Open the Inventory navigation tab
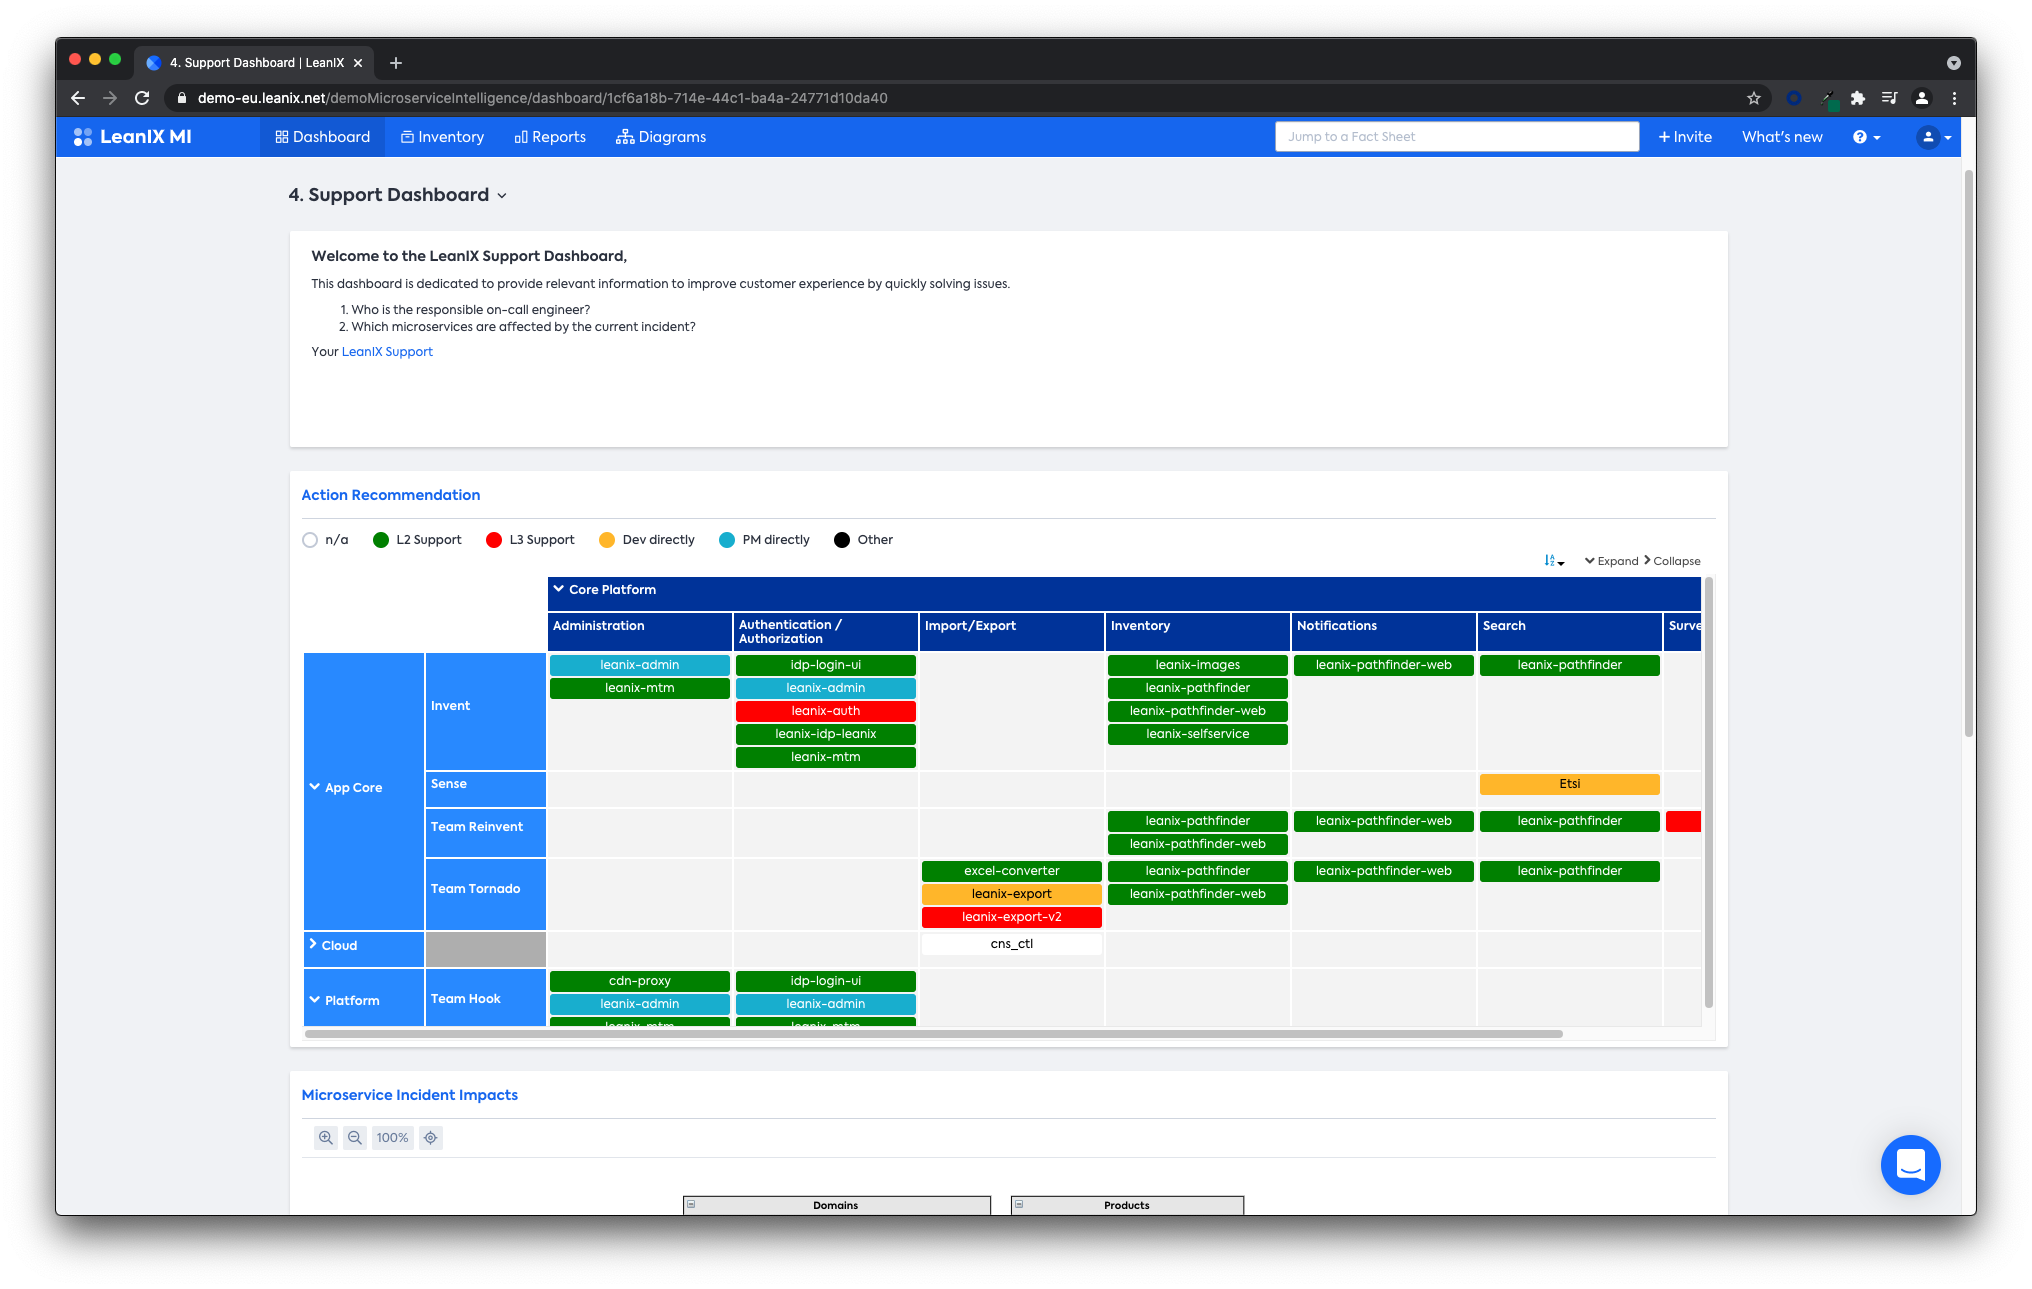 pos(442,137)
